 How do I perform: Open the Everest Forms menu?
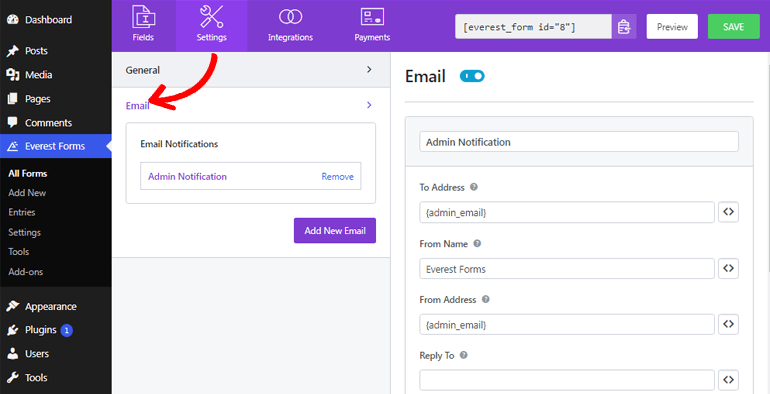point(55,146)
